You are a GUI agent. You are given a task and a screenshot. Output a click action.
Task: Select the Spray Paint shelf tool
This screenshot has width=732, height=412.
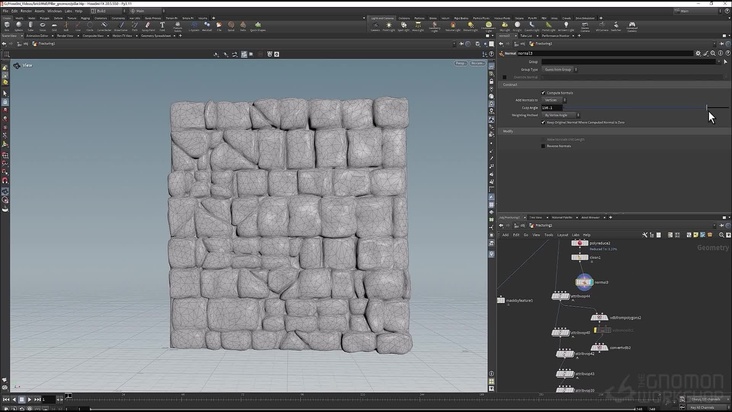[x=148, y=26]
